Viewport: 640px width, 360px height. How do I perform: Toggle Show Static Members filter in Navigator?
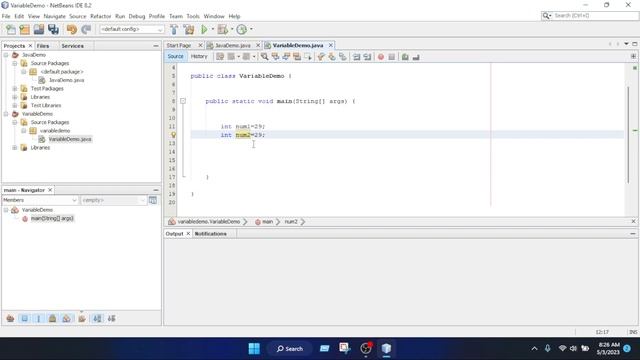tap(39, 318)
